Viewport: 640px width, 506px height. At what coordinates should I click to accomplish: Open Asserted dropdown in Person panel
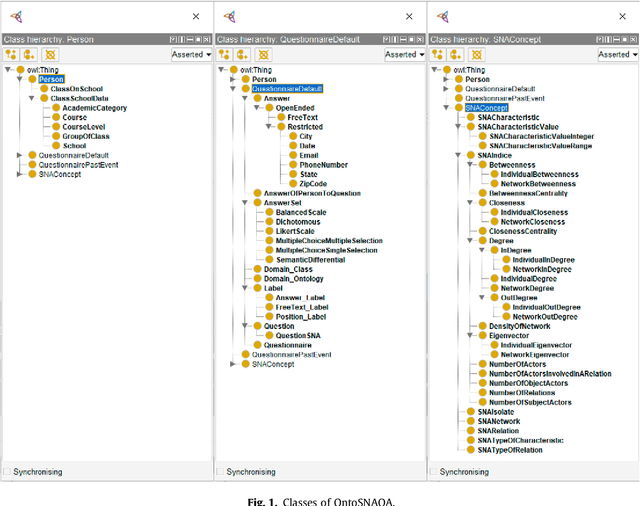(191, 54)
